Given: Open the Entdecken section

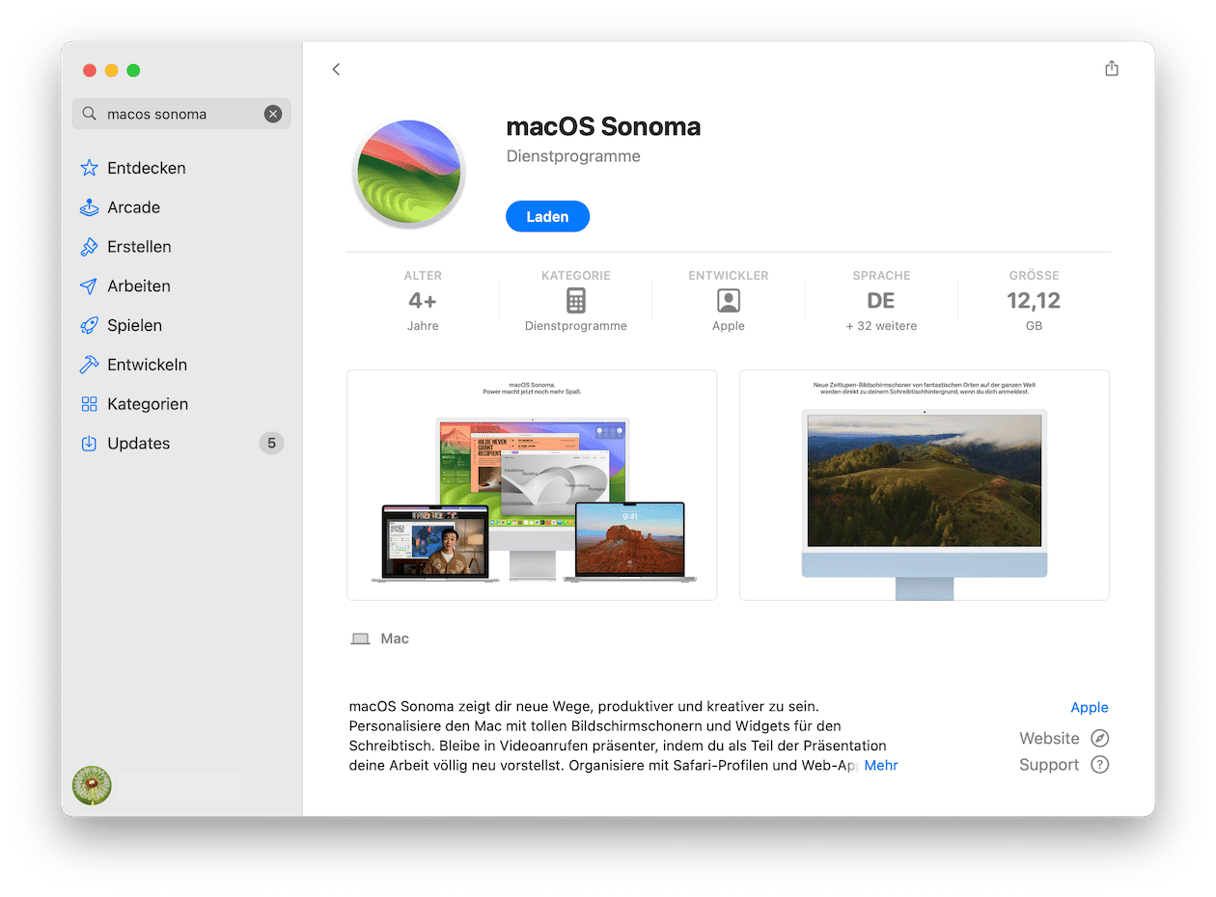Looking at the screenshot, I should point(146,168).
